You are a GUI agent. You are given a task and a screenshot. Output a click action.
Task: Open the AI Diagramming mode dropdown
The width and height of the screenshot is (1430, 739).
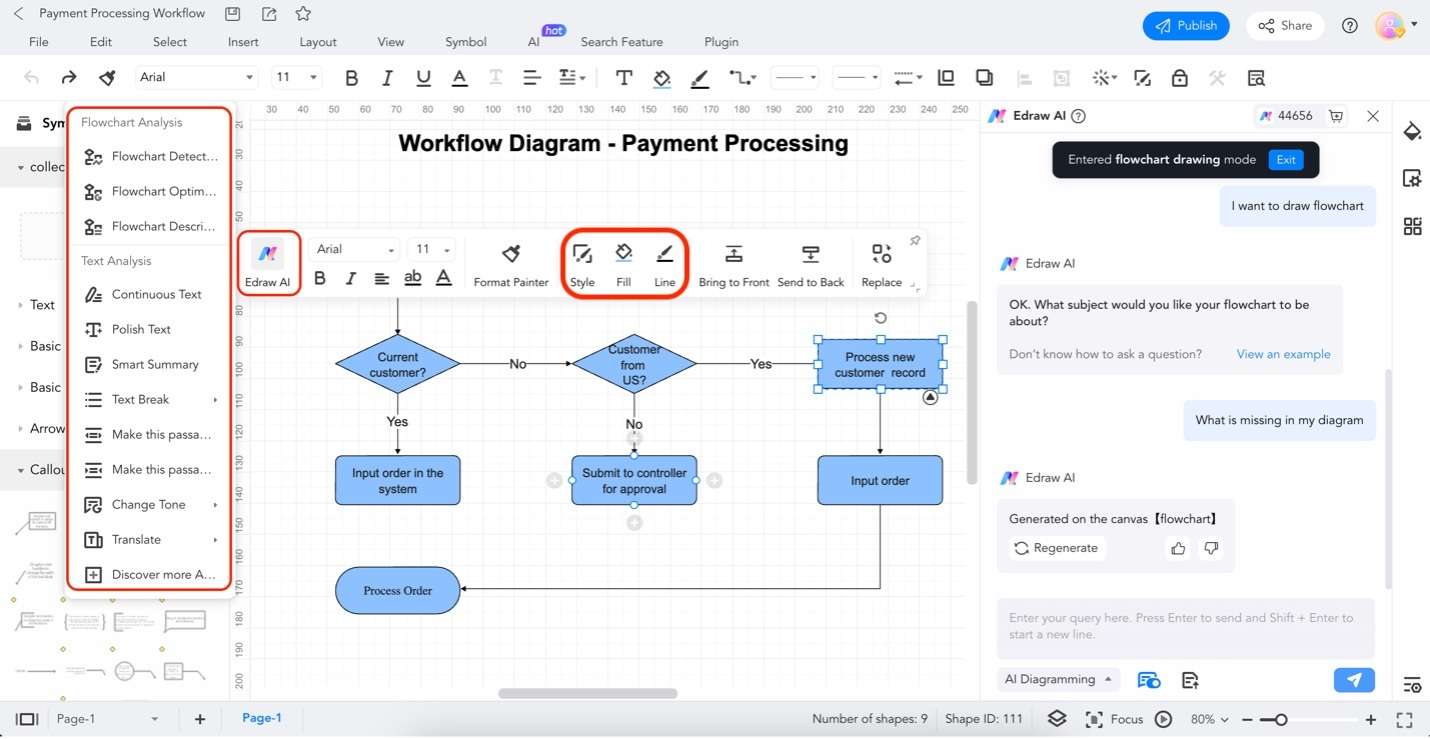1058,679
